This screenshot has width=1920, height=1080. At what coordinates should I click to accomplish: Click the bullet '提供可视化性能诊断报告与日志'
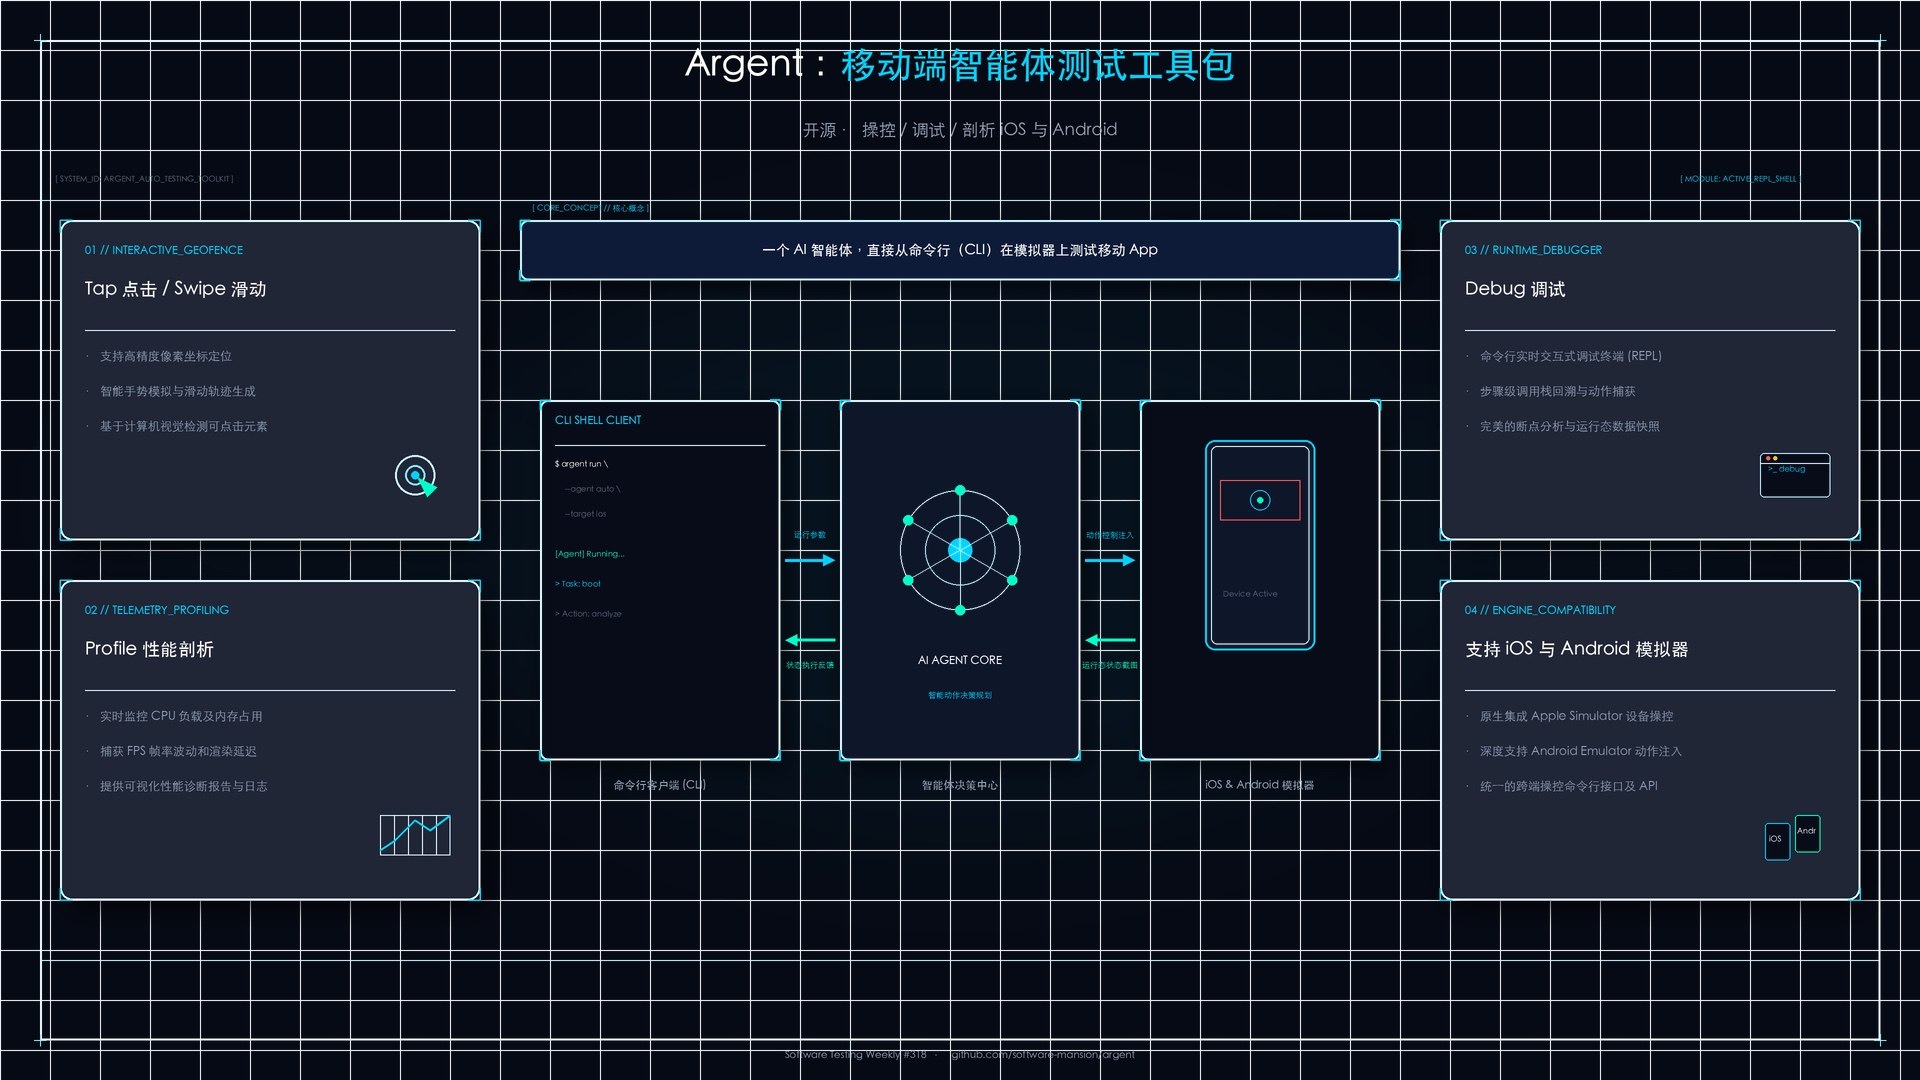tap(184, 786)
